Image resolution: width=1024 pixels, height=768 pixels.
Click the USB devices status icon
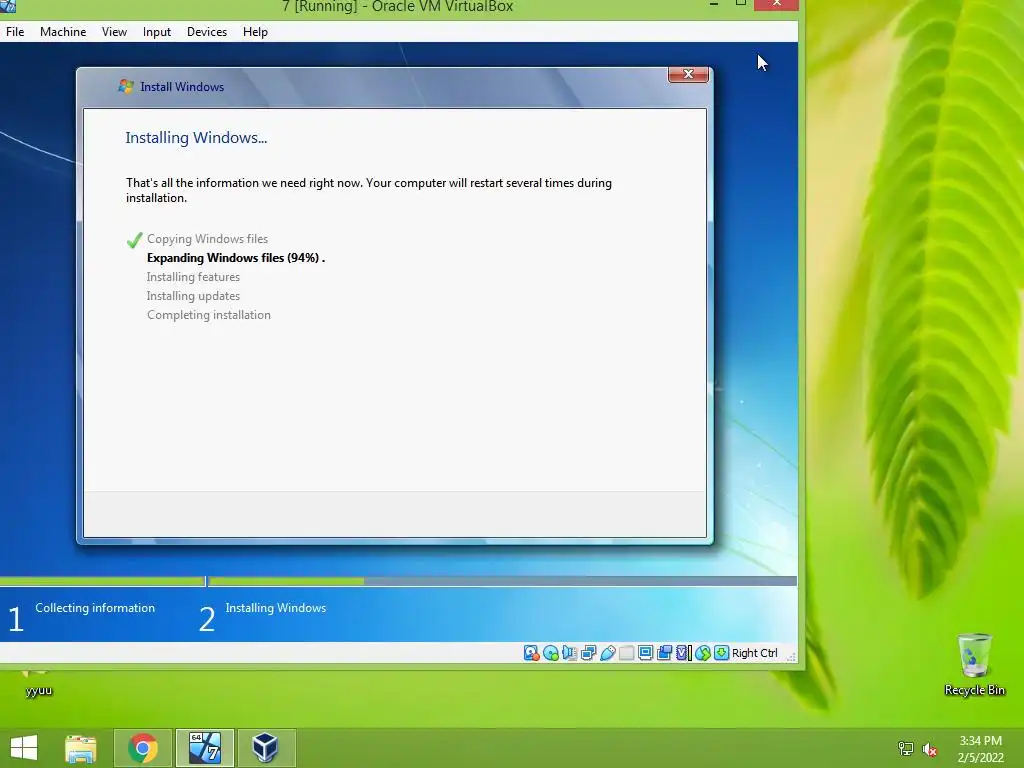click(607, 653)
